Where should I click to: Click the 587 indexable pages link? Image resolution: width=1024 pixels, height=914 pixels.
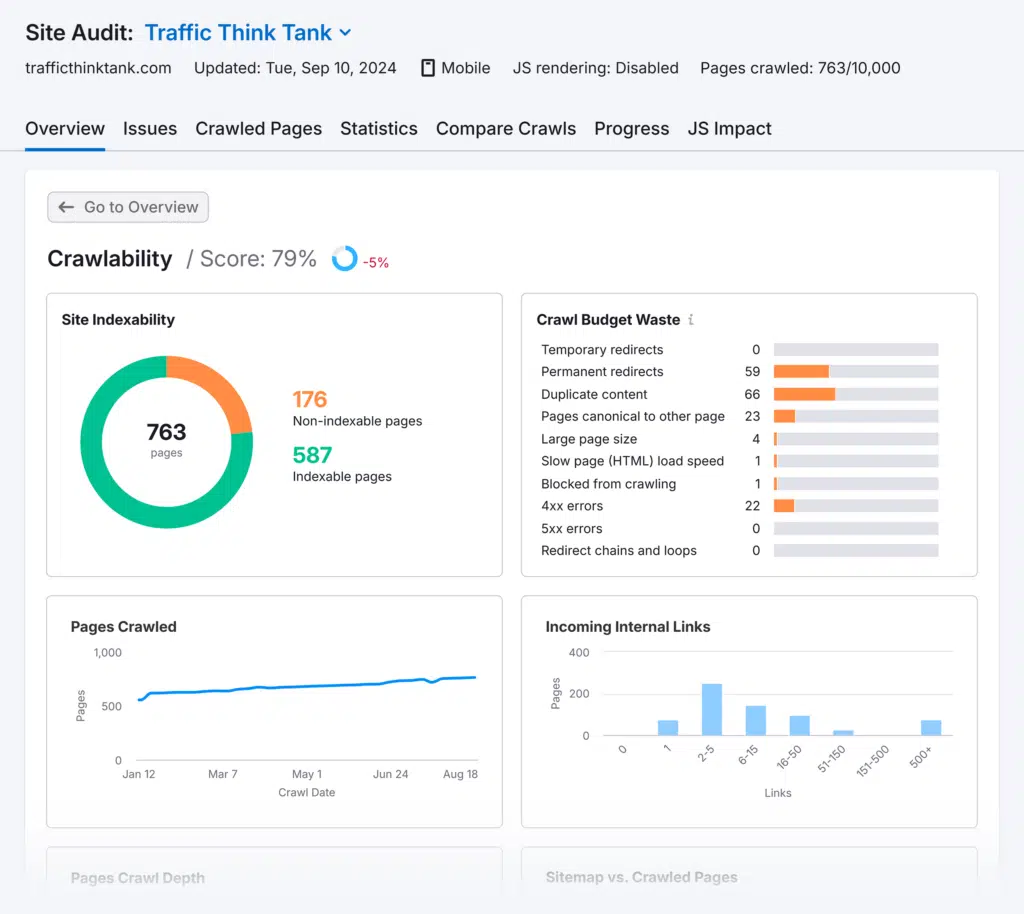312,456
